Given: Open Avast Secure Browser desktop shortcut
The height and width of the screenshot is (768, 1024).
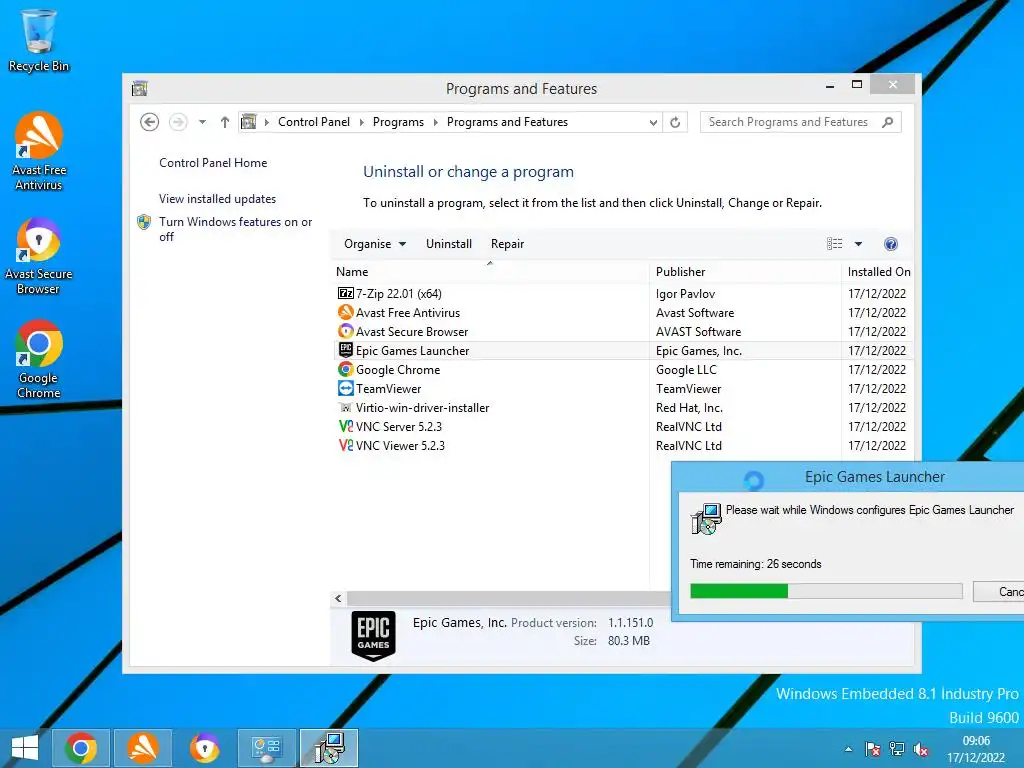Looking at the screenshot, I should pos(39,256).
